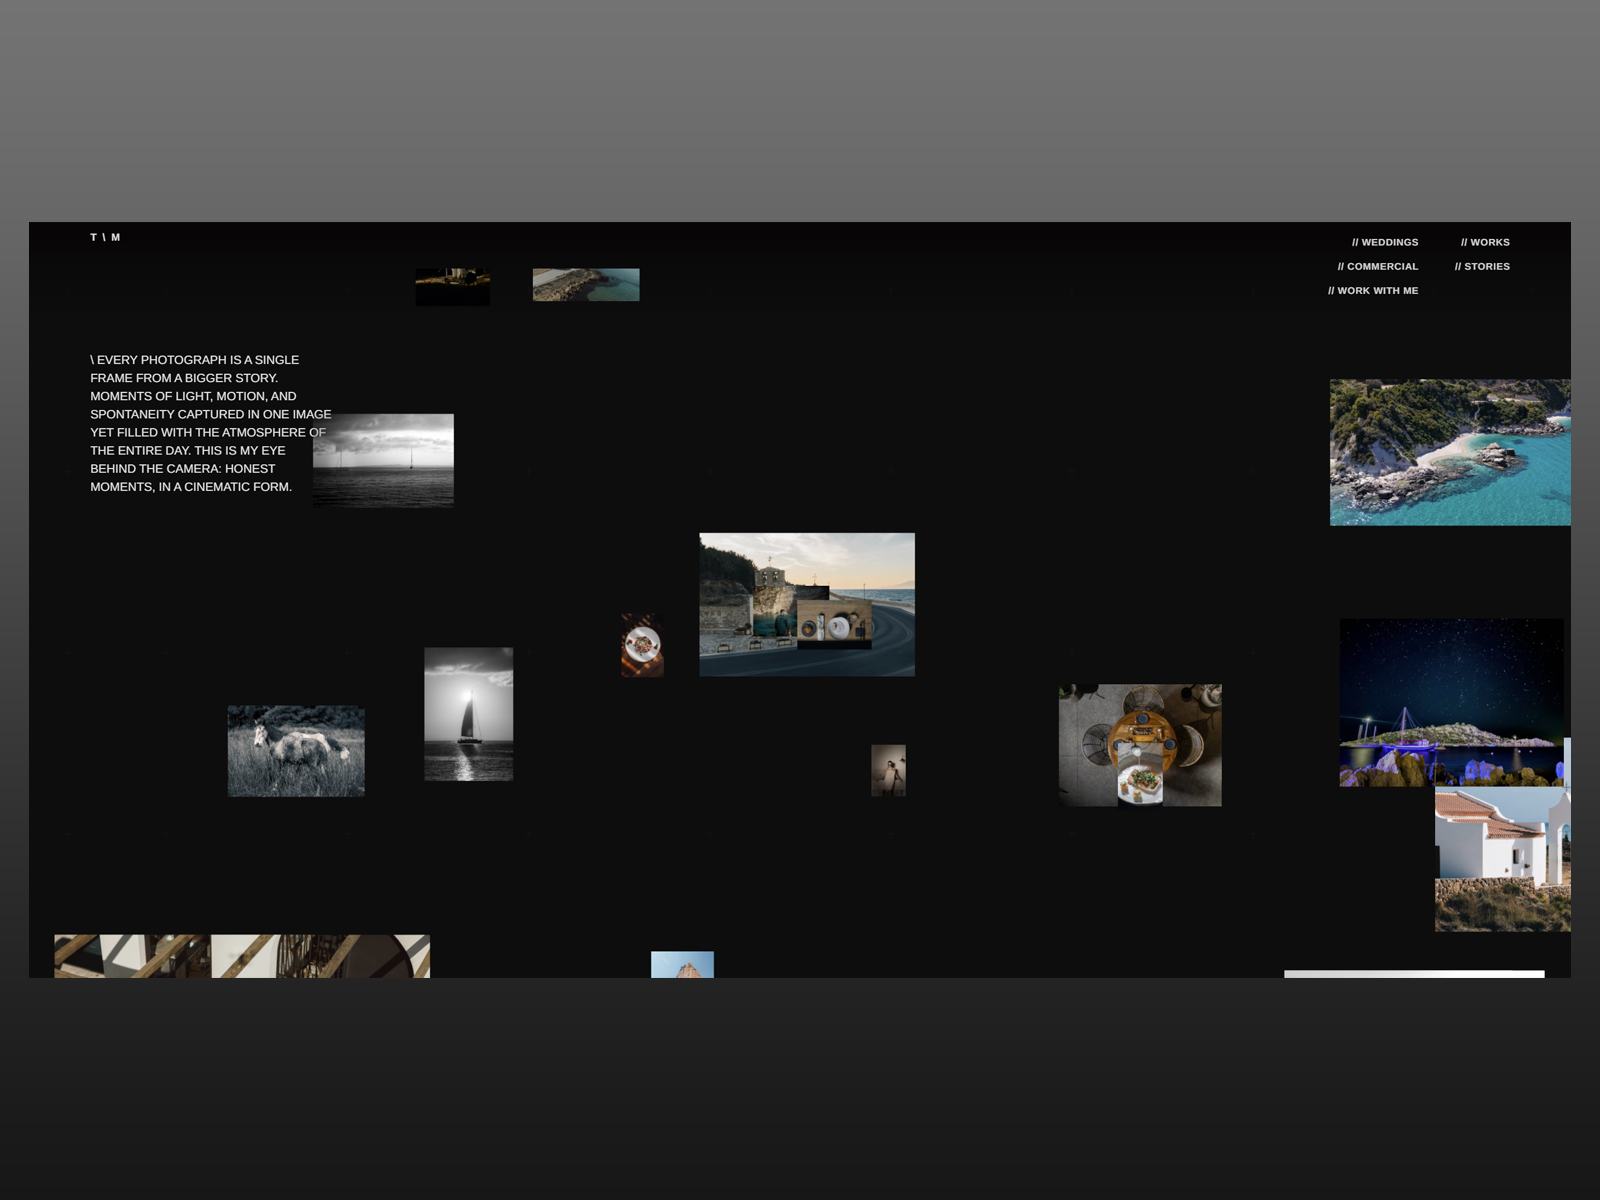The width and height of the screenshot is (1600, 1200).
Task: Open the wooden beams photo at bottom left
Action: pos(241,956)
